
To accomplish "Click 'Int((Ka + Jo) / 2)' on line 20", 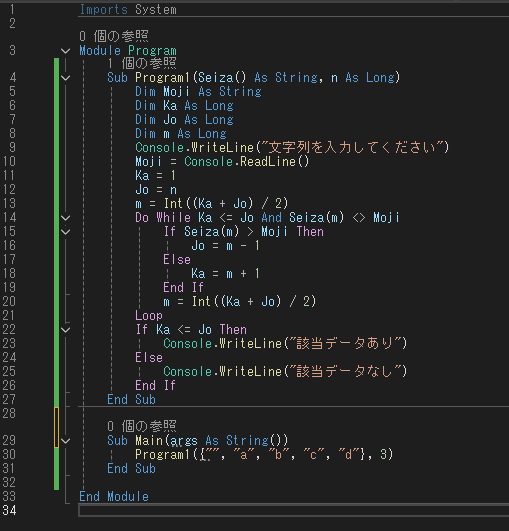I will point(254,301).
